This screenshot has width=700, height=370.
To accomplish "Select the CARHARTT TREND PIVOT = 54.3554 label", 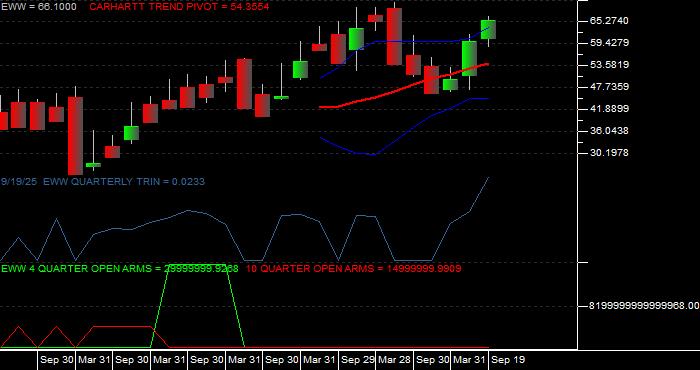I will pyautogui.click(x=179, y=7).
